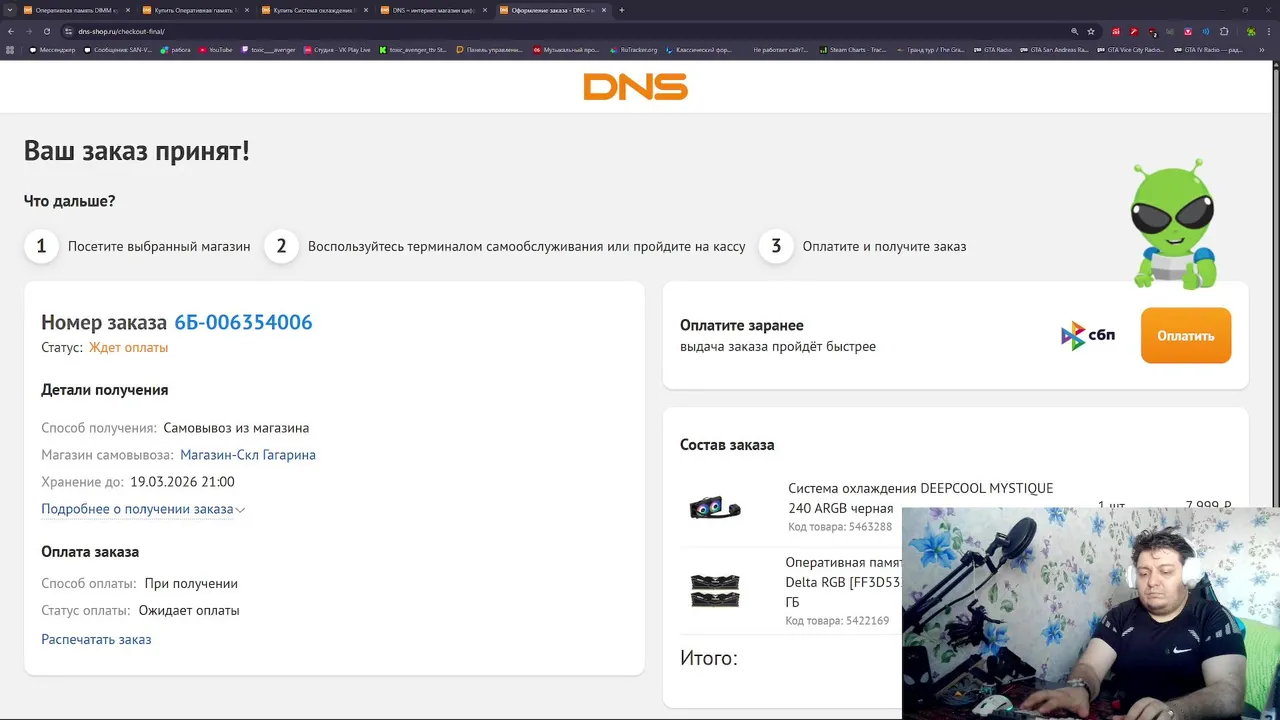Open the zoom magnifier icon in the address bar
This screenshot has height=720, width=1280.
click(1075, 31)
